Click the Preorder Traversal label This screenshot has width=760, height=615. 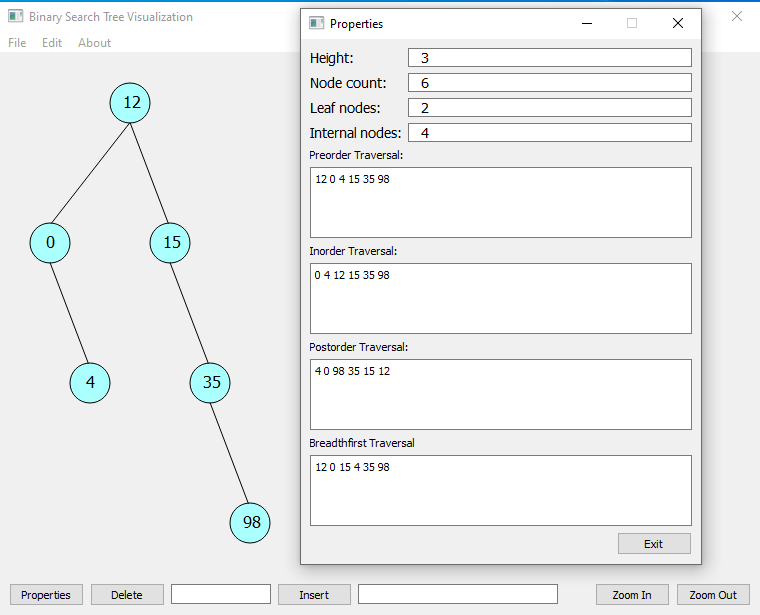(x=356, y=155)
